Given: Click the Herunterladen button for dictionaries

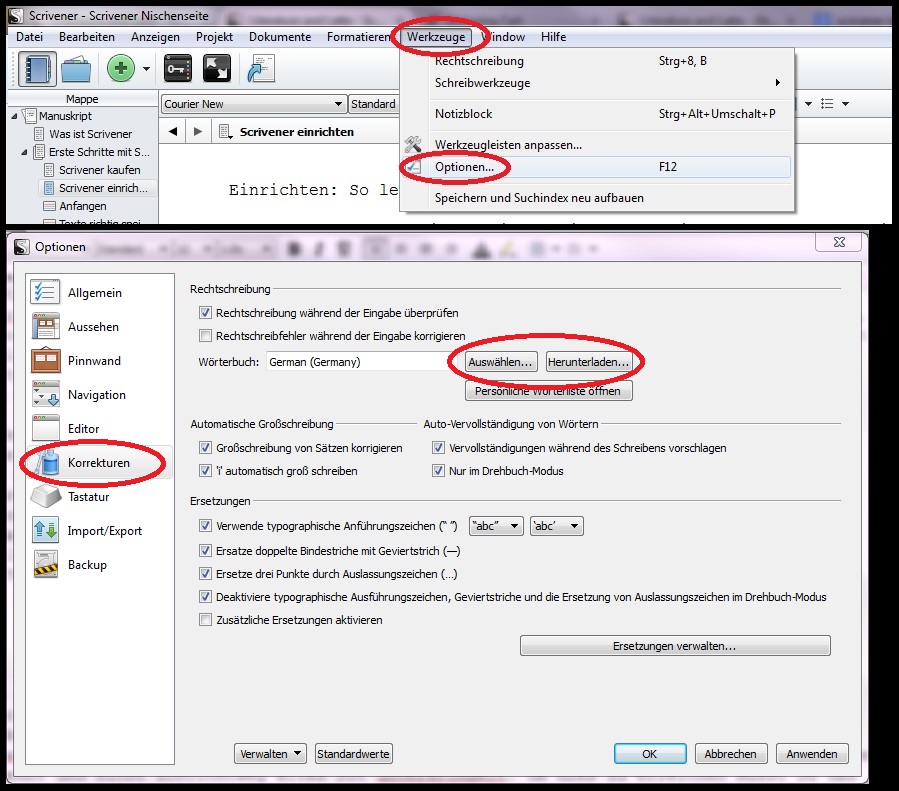Looking at the screenshot, I should click(x=590, y=362).
